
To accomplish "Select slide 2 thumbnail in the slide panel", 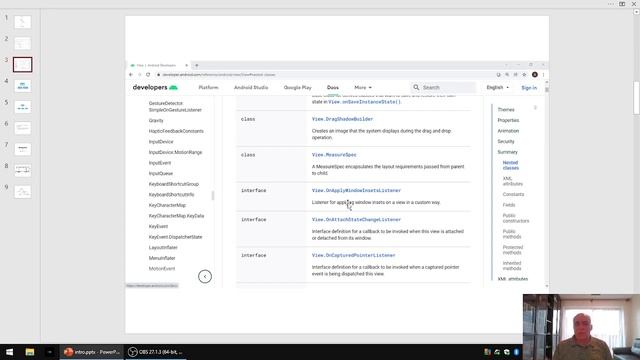I will [22, 43].
